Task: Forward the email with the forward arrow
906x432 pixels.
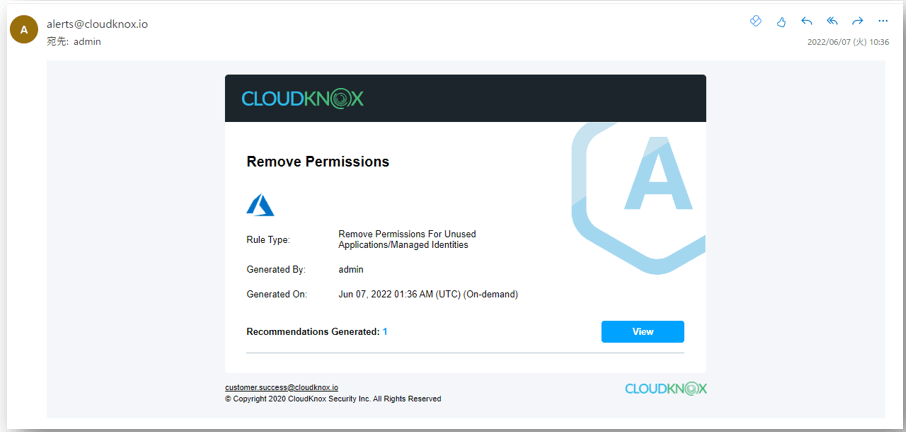Action: point(857,21)
